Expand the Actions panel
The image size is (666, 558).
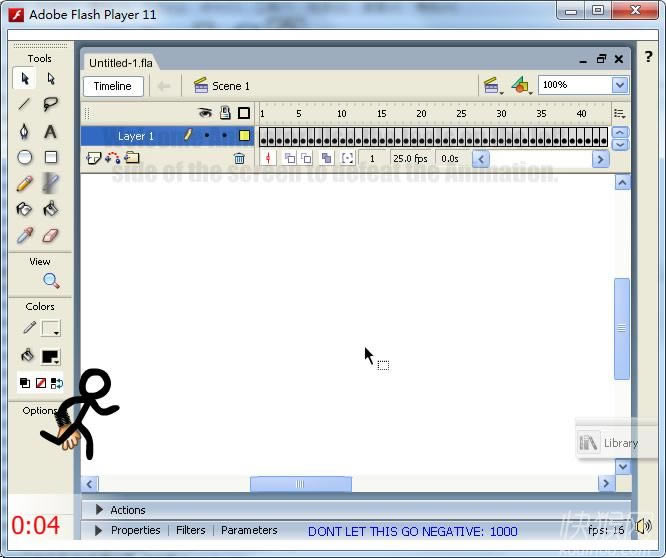(99, 510)
